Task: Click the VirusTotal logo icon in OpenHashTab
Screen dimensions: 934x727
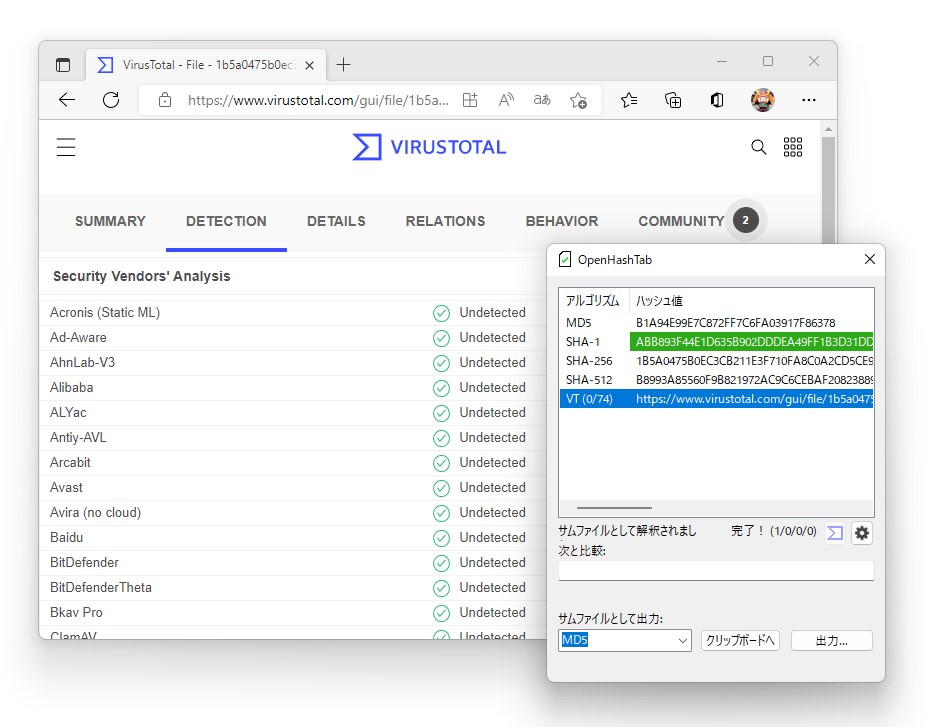Action: [835, 533]
